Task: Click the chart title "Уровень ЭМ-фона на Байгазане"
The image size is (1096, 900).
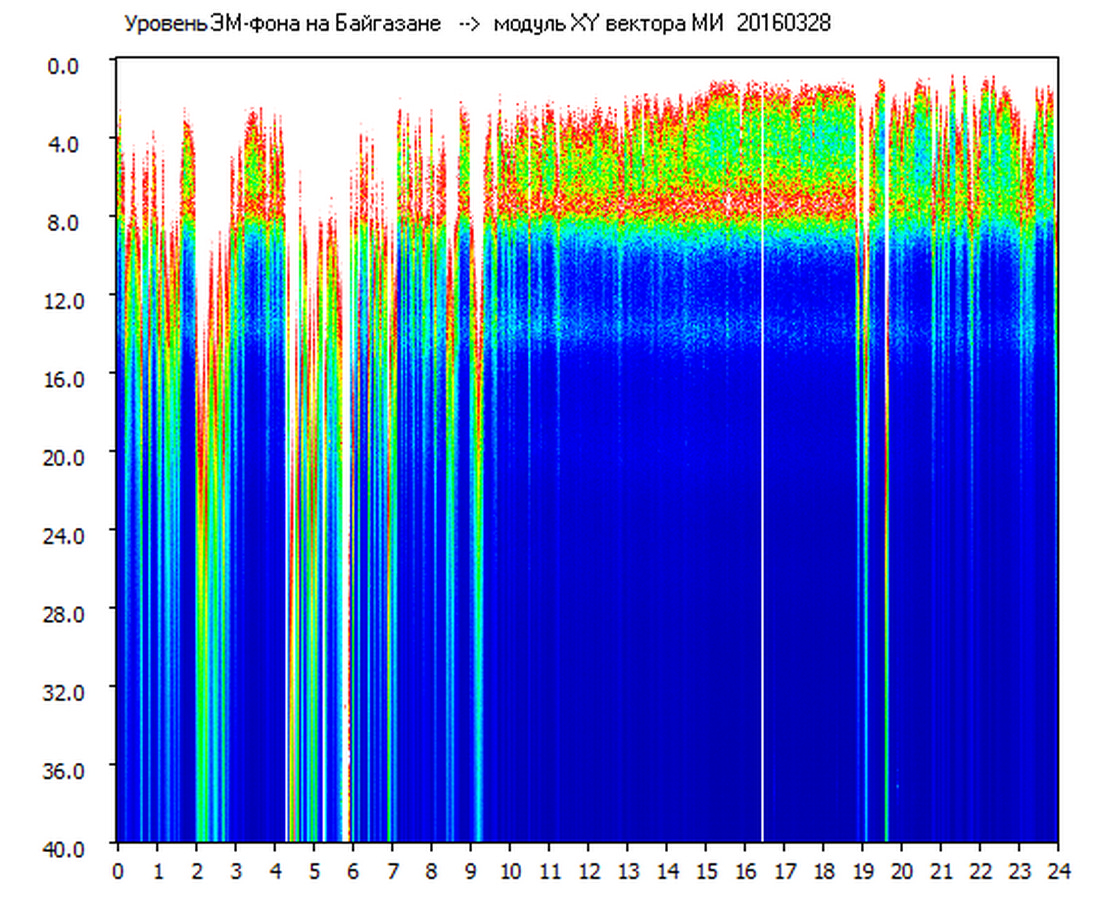Action: tap(282, 24)
